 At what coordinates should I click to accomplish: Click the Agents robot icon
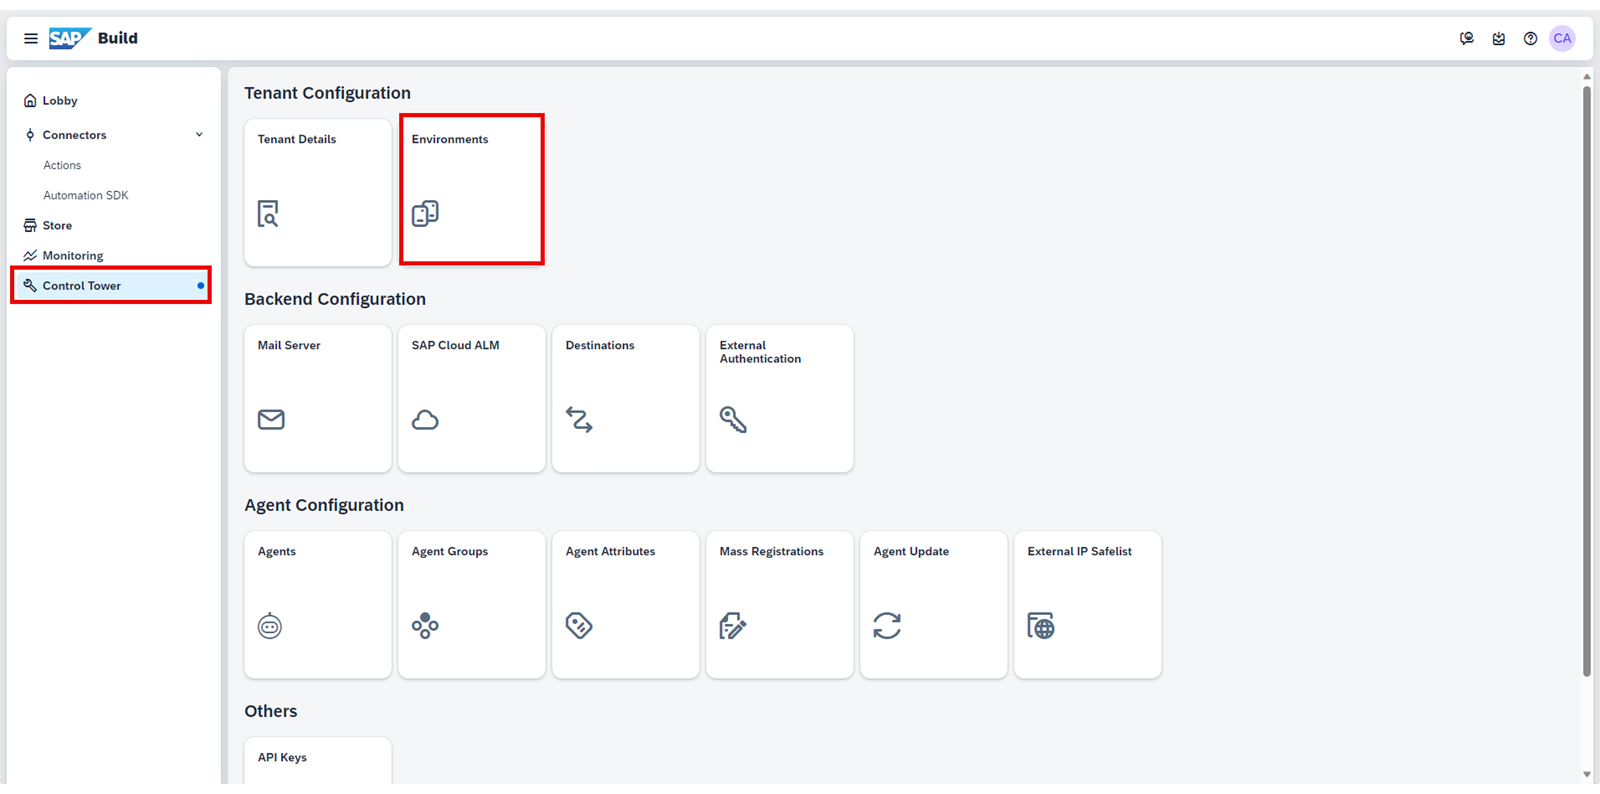(x=270, y=626)
